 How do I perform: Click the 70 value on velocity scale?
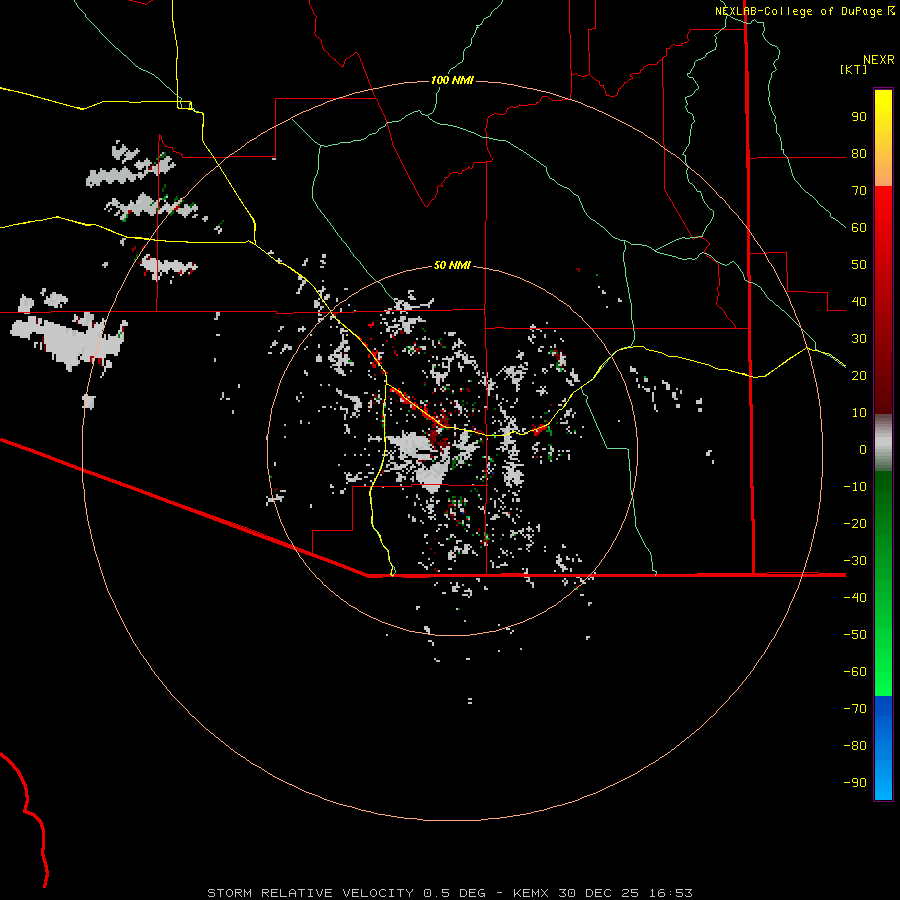[x=859, y=191]
